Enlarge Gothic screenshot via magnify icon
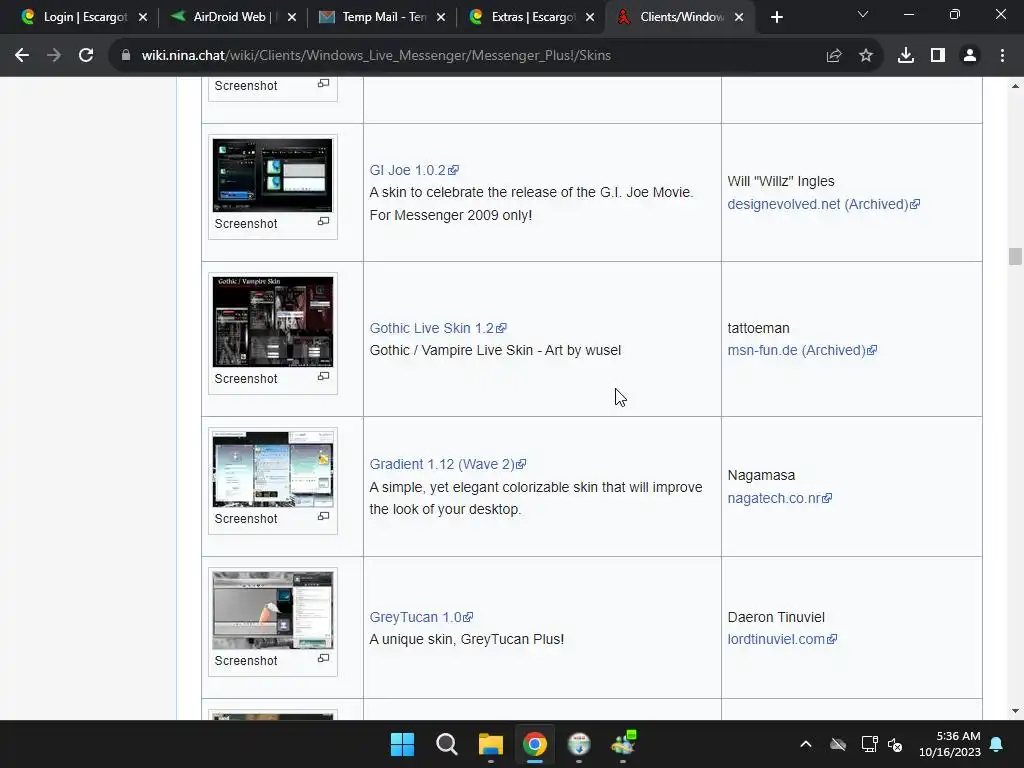 click(323, 377)
